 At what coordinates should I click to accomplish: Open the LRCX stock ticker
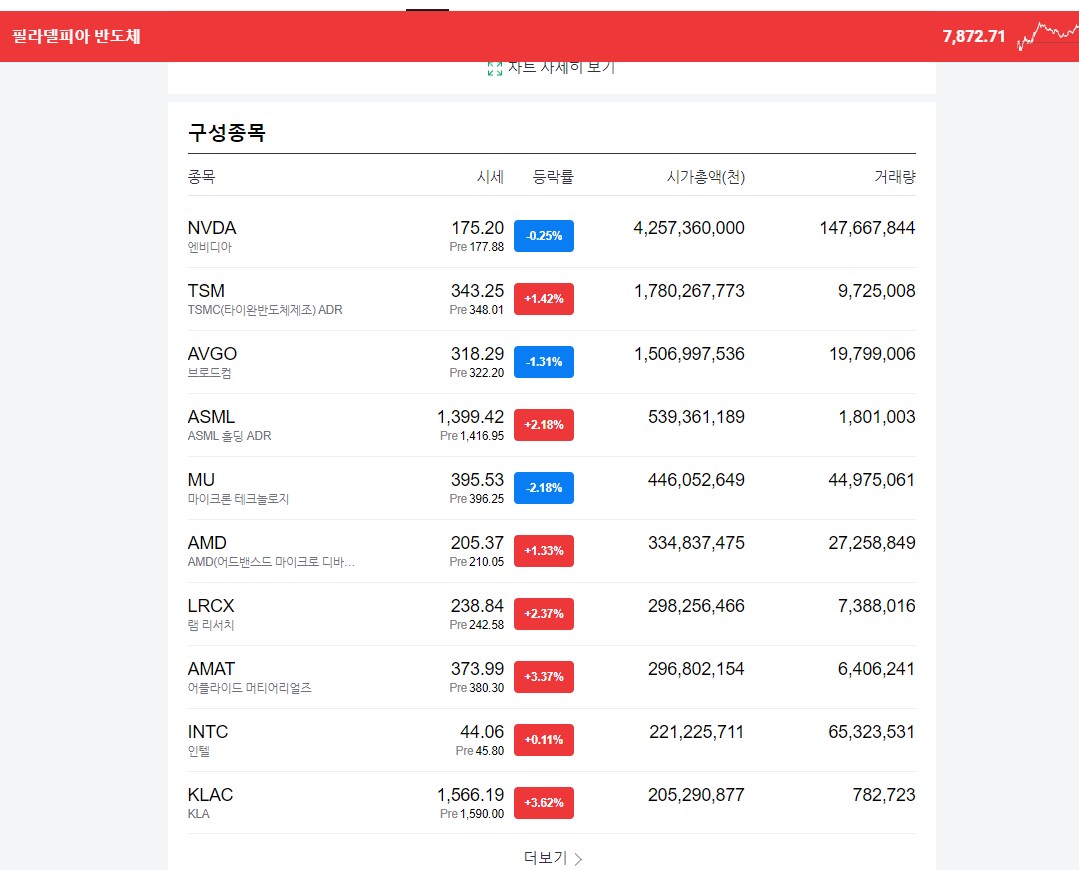click(211, 606)
